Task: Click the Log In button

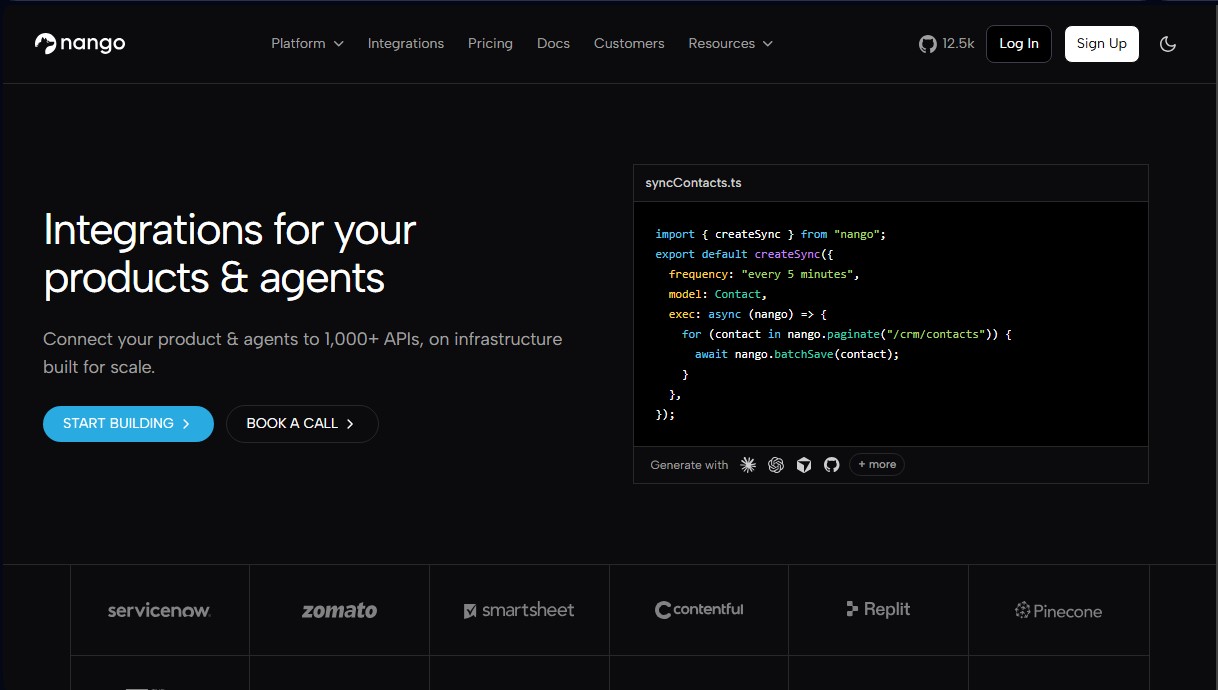Action: (1019, 44)
